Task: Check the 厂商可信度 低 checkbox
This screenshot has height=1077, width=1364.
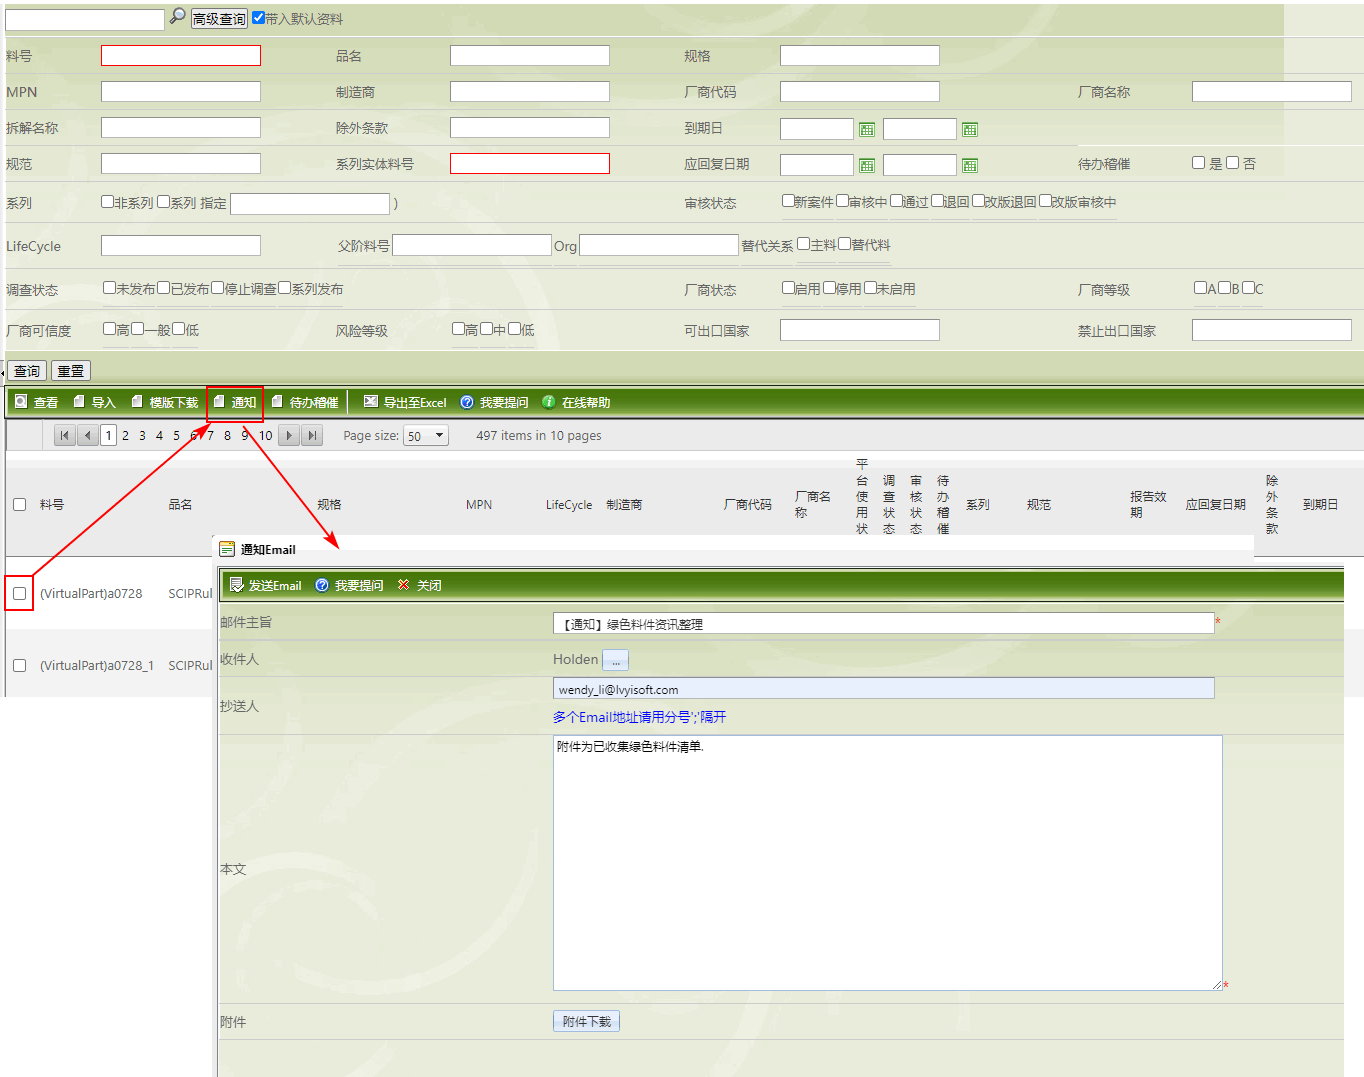Action: click(x=178, y=329)
